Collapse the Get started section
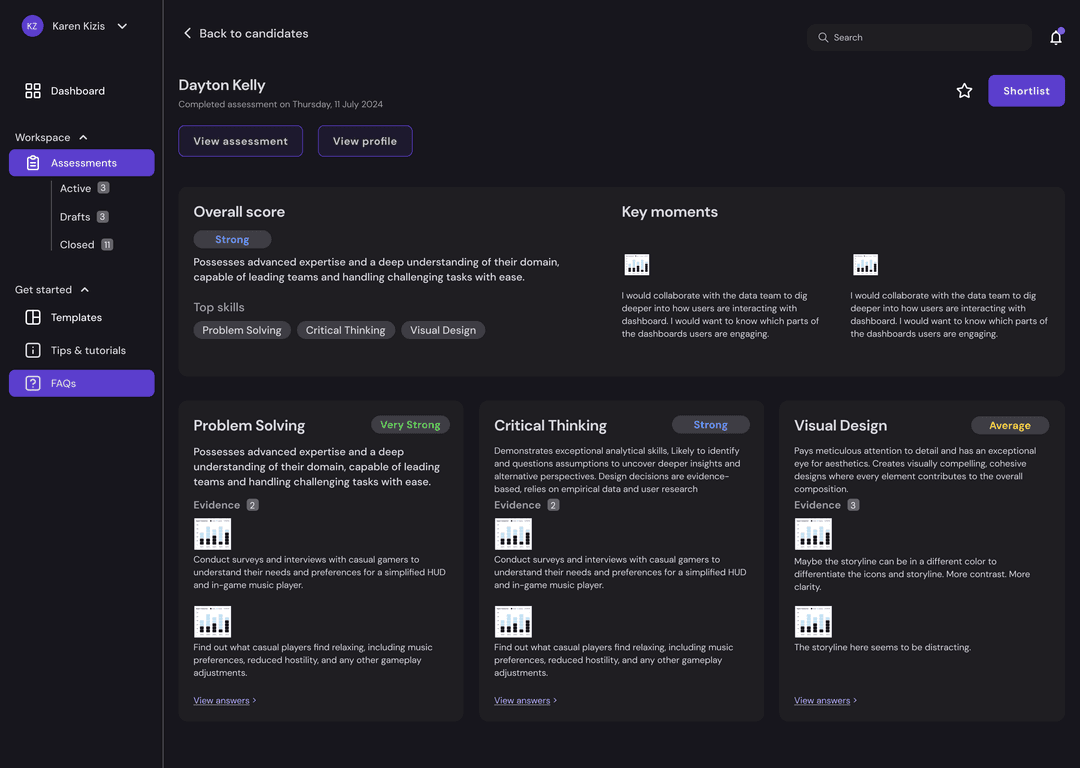This screenshot has width=1080, height=768. (85, 290)
